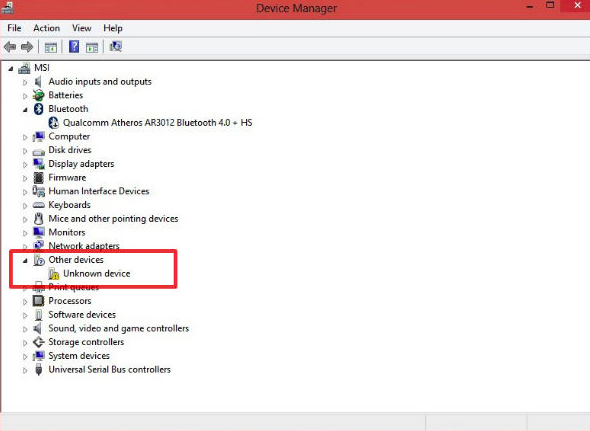590x431 pixels.
Task: Open the blue Help toolbar icon
Action: [x=74, y=47]
